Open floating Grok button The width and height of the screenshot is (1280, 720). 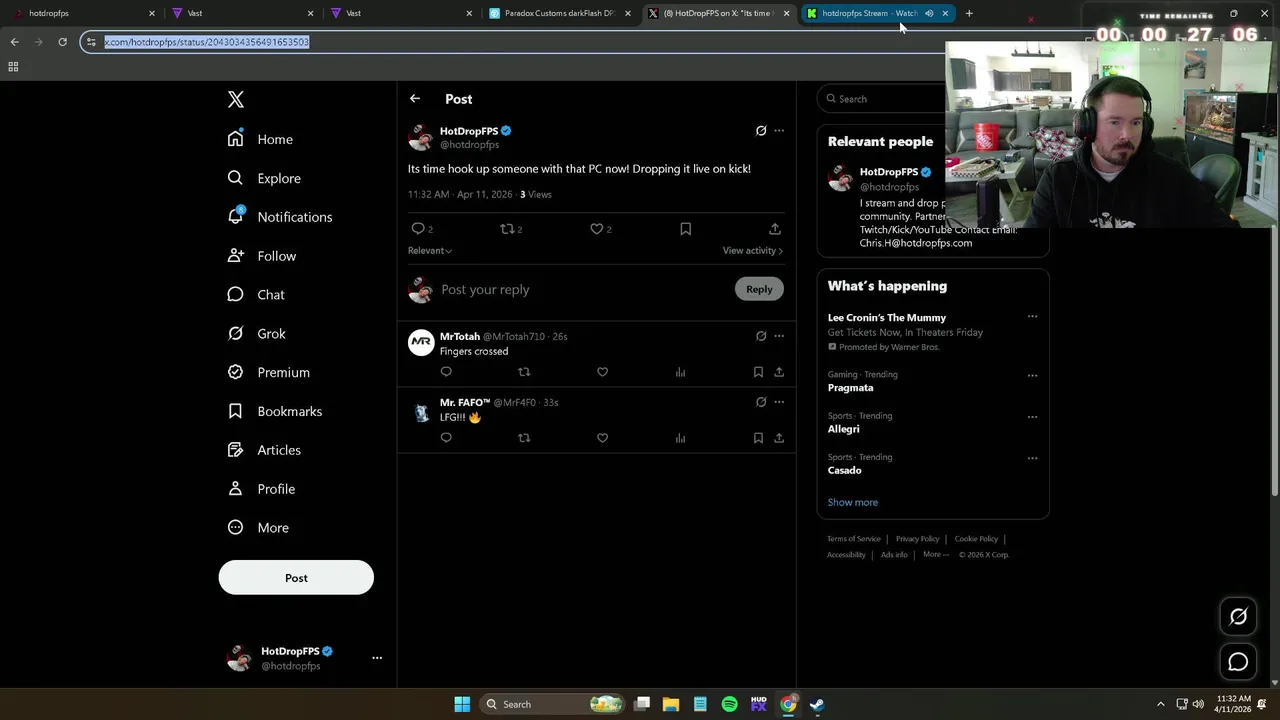(x=1238, y=617)
